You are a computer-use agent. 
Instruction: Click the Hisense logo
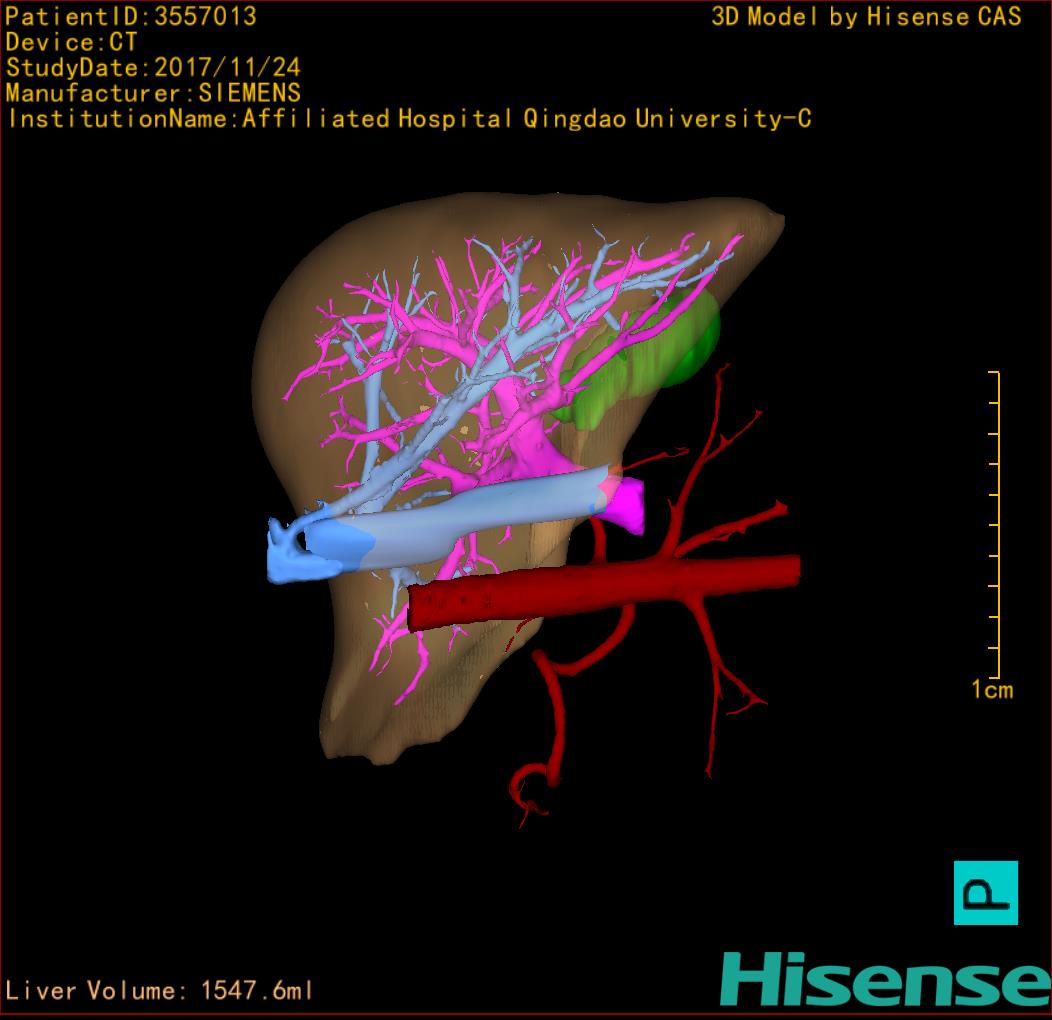click(886, 980)
